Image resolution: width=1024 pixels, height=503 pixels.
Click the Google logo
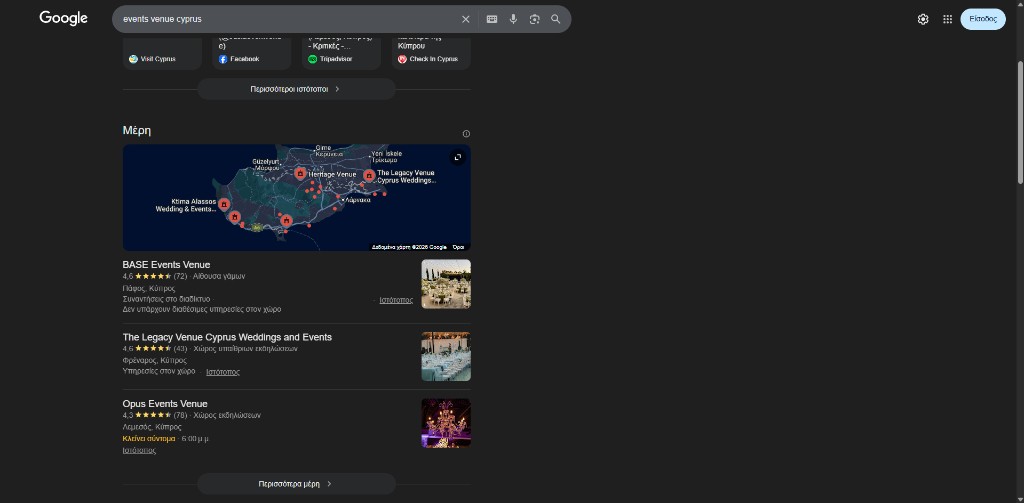(63, 18)
